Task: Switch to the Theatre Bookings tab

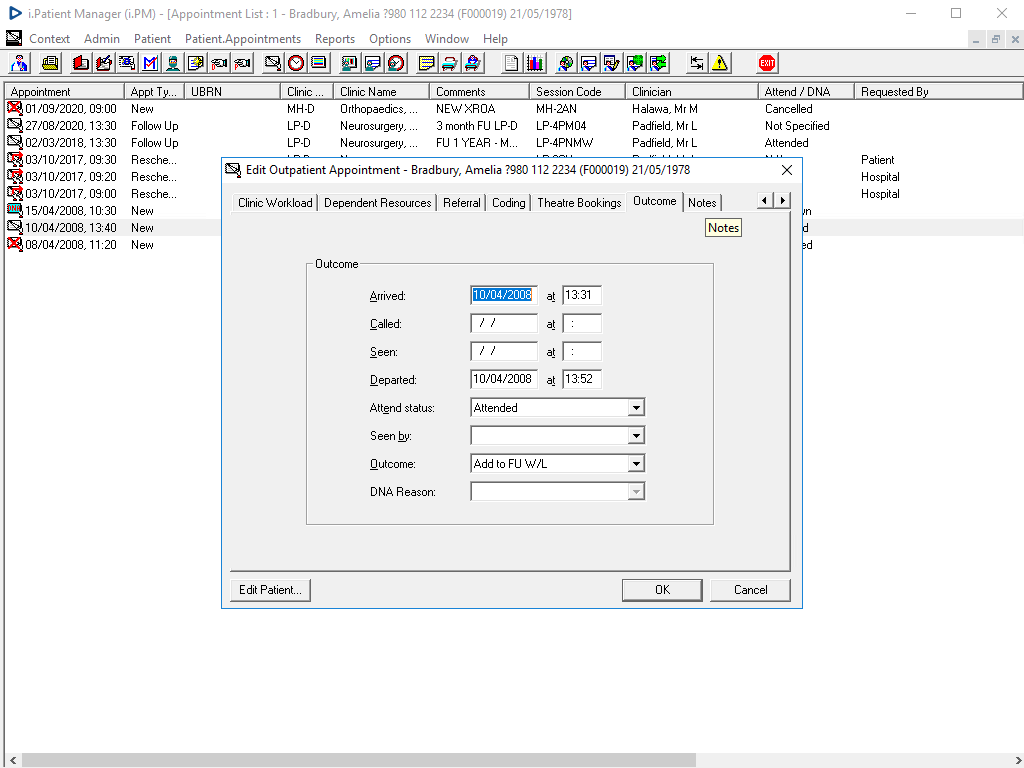Action: pyautogui.click(x=579, y=203)
